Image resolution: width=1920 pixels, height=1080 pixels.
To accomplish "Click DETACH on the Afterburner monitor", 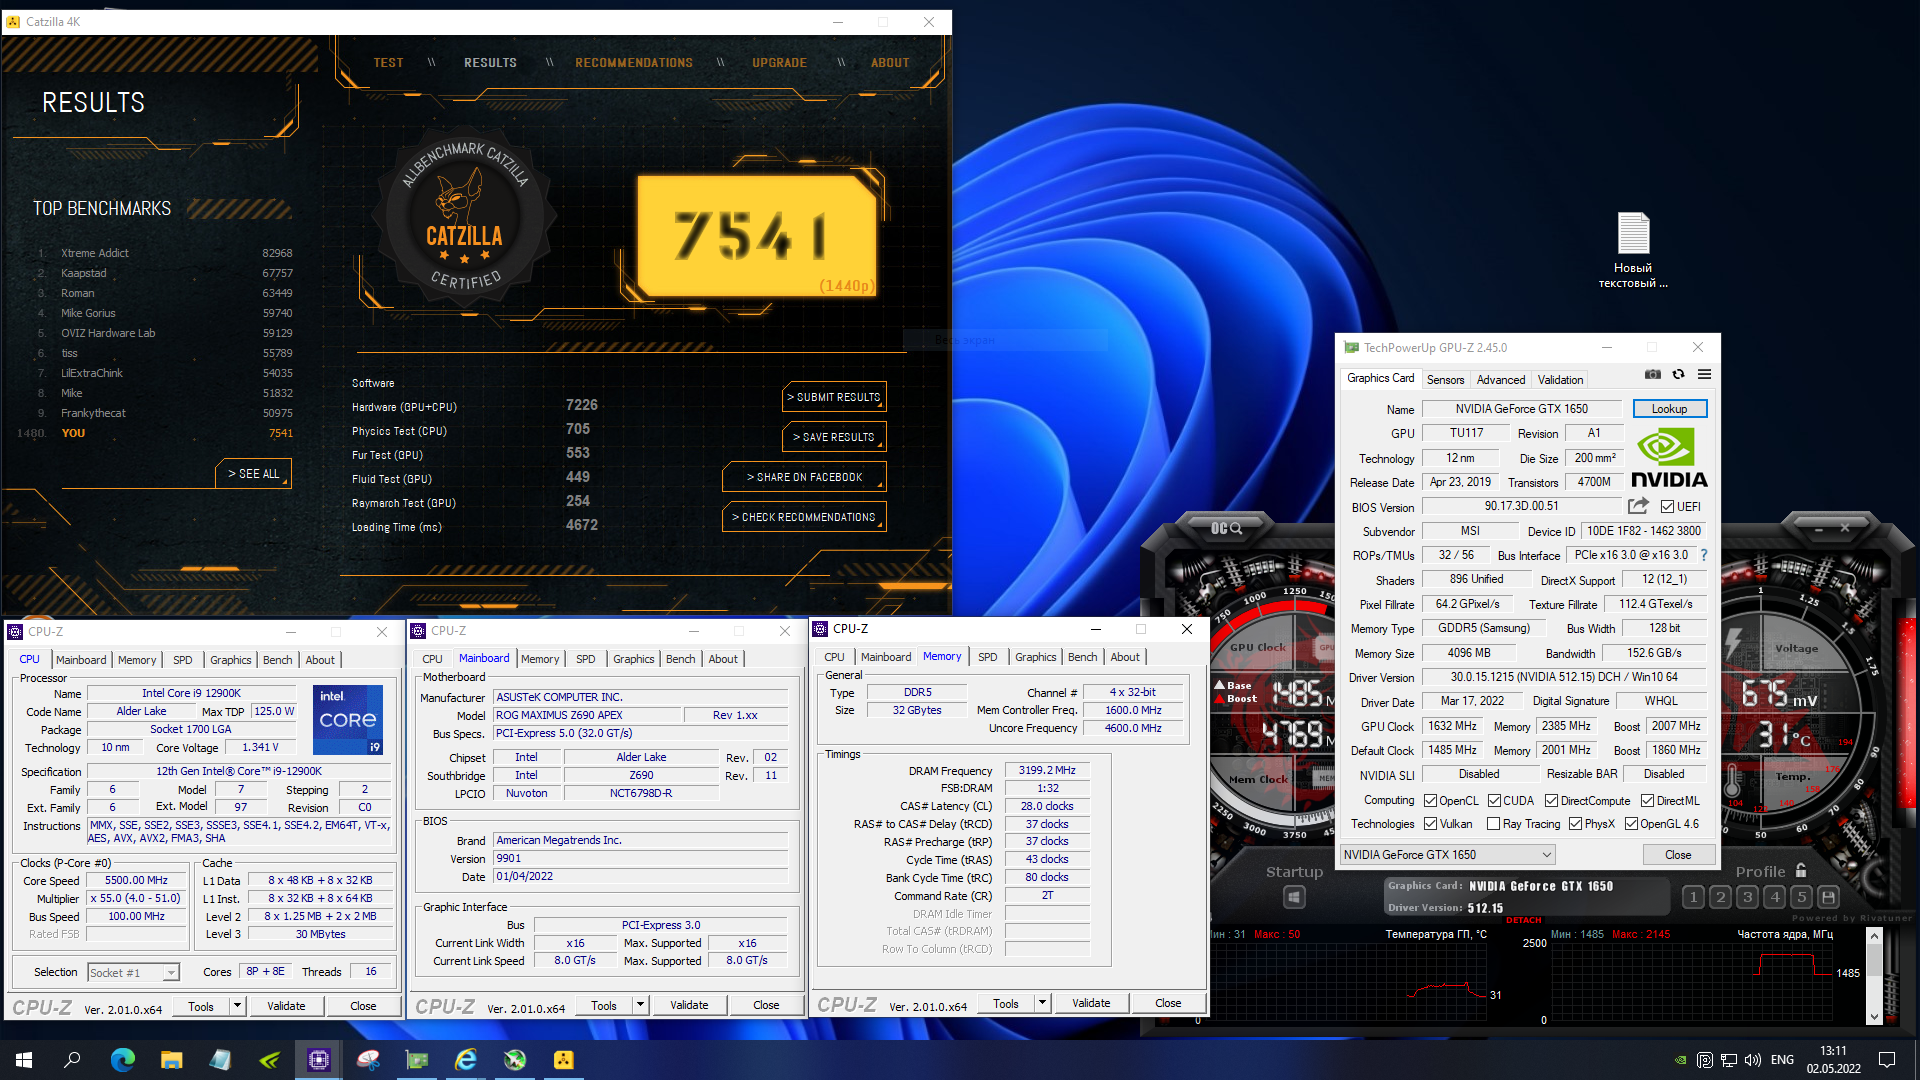I will pyautogui.click(x=1524, y=920).
